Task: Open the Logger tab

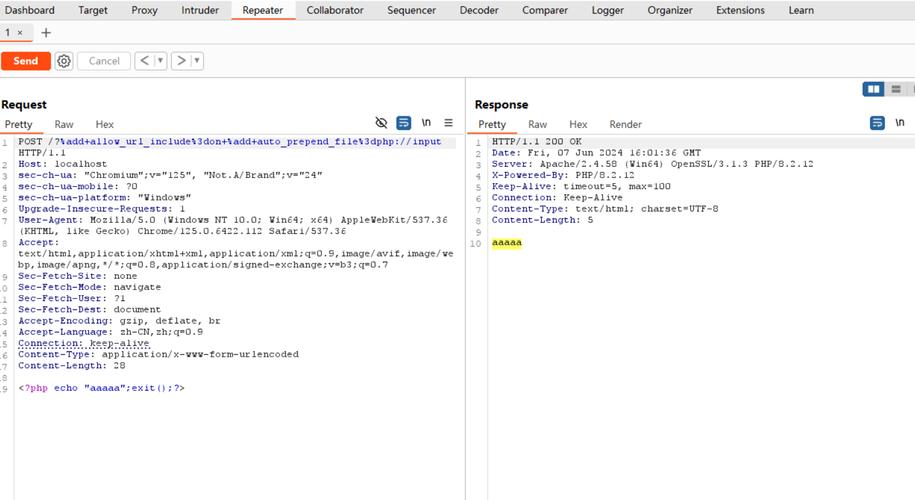Action: click(607, 10)
